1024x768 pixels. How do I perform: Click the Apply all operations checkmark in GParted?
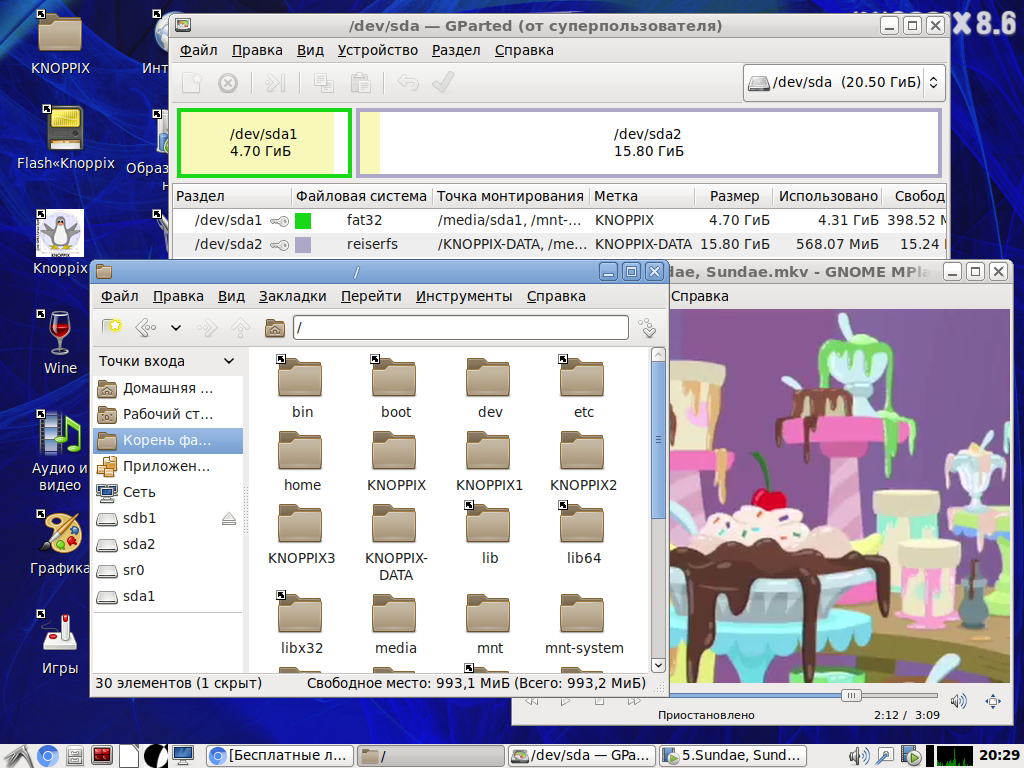pyautogui.click(x=443, y=83)
